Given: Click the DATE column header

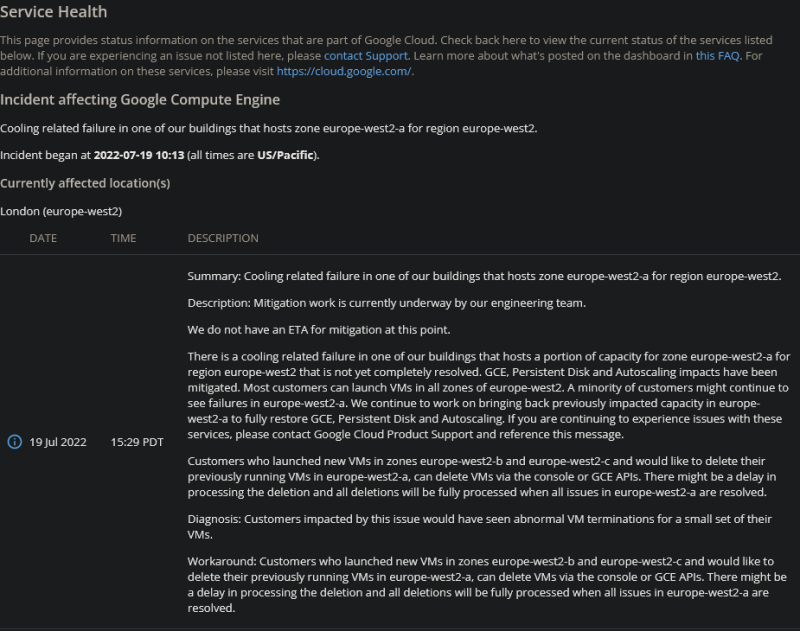Looking at the screenshot, I should 43,238.
